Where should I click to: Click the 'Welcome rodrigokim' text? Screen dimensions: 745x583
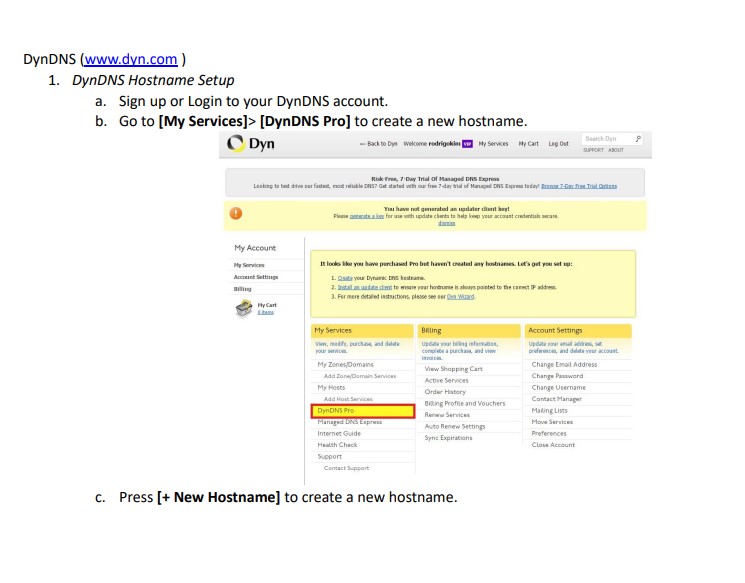click(x=432, y=143)
